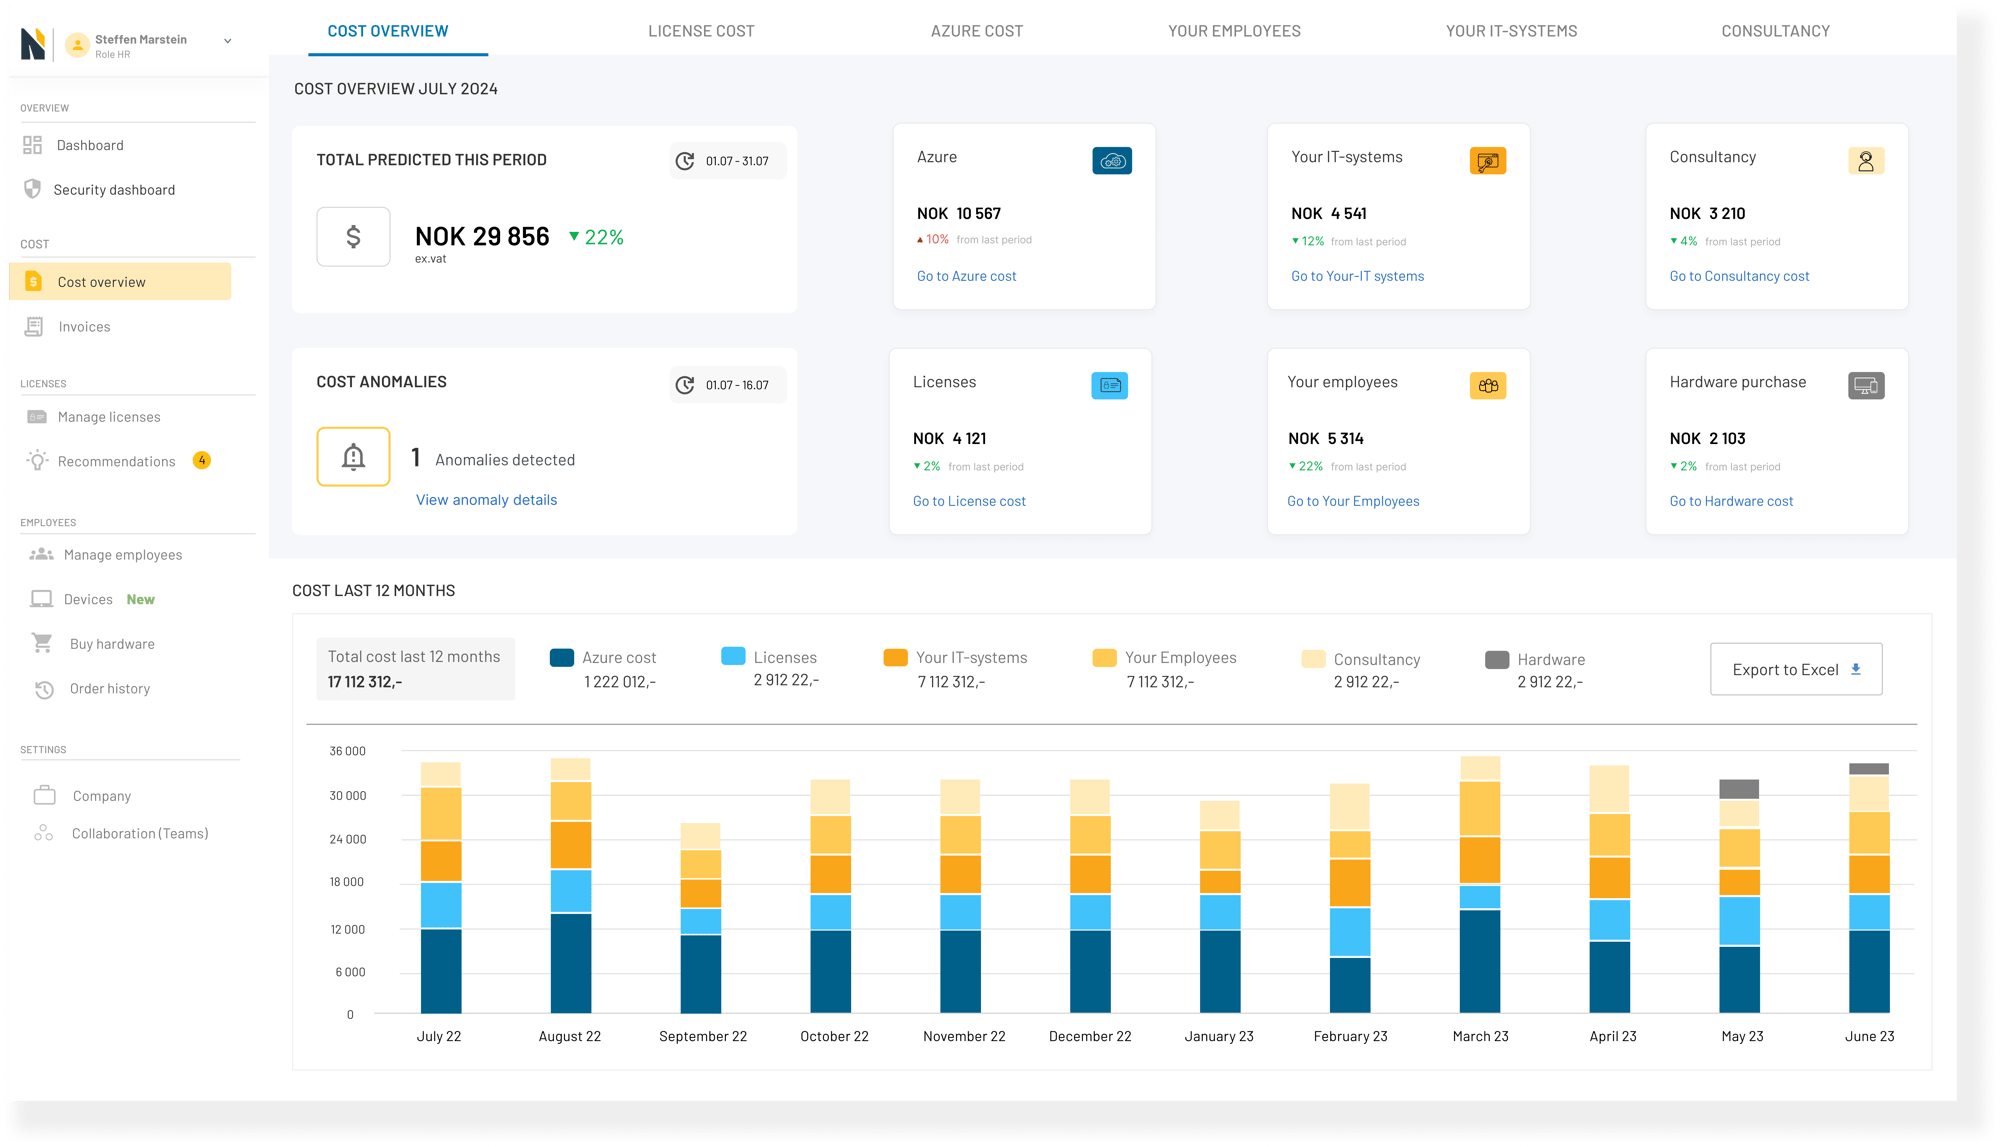Open View anomaly details link
This screenshot has height=1147, width=2000.
tap(486, 500)
